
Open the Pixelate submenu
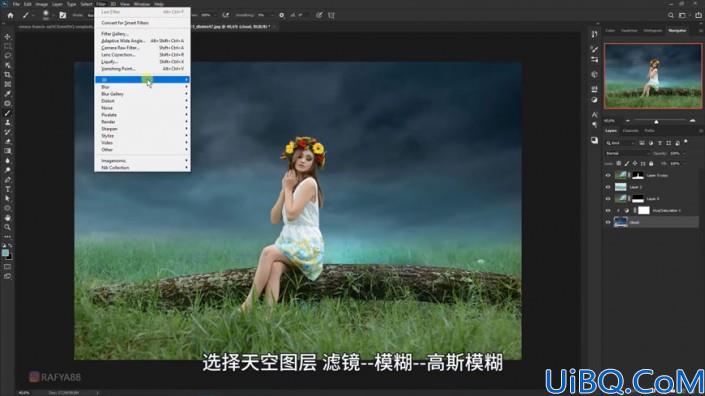[x=143, y=115]
